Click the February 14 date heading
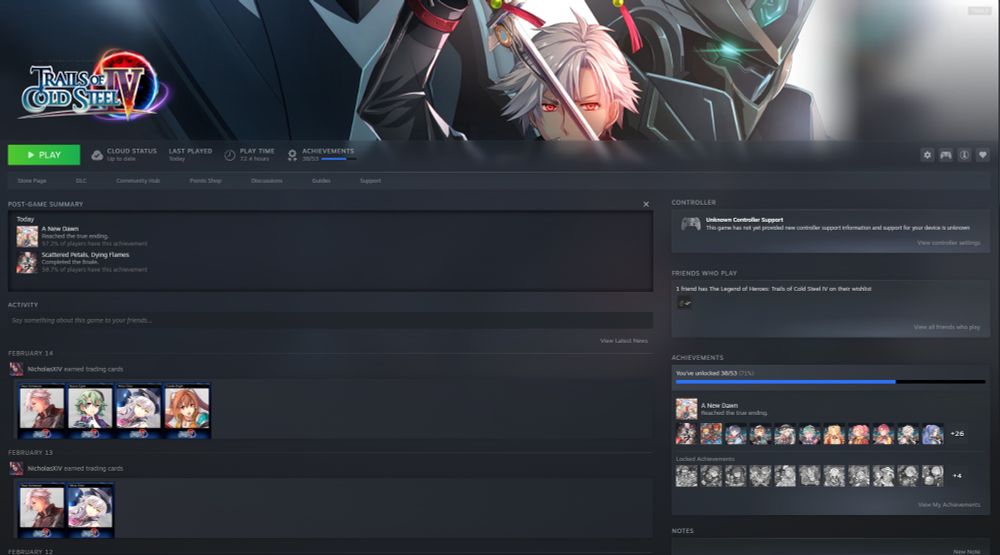1000x555 pixels. 31,353
